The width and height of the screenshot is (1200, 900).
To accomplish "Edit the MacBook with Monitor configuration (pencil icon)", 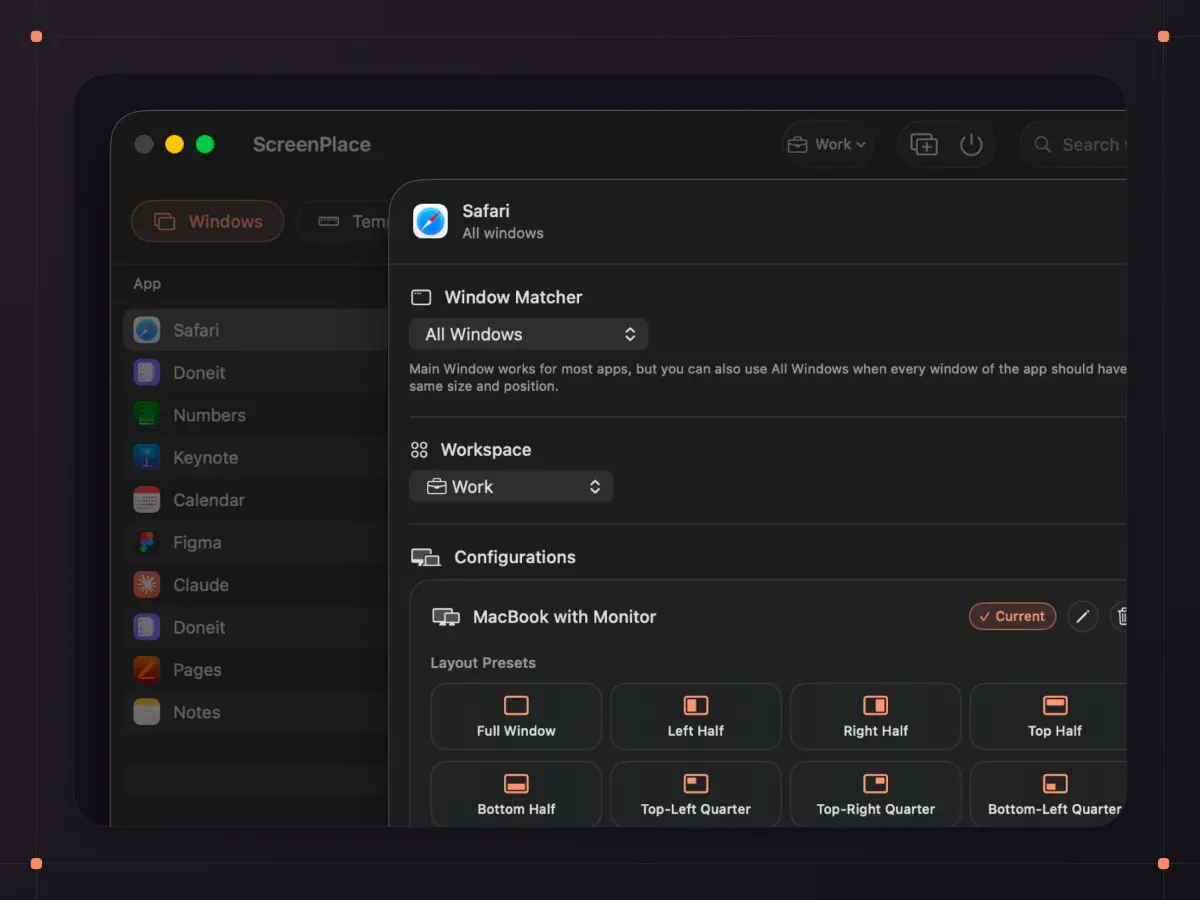I will pyautogui.click(x=1083, y=616).
